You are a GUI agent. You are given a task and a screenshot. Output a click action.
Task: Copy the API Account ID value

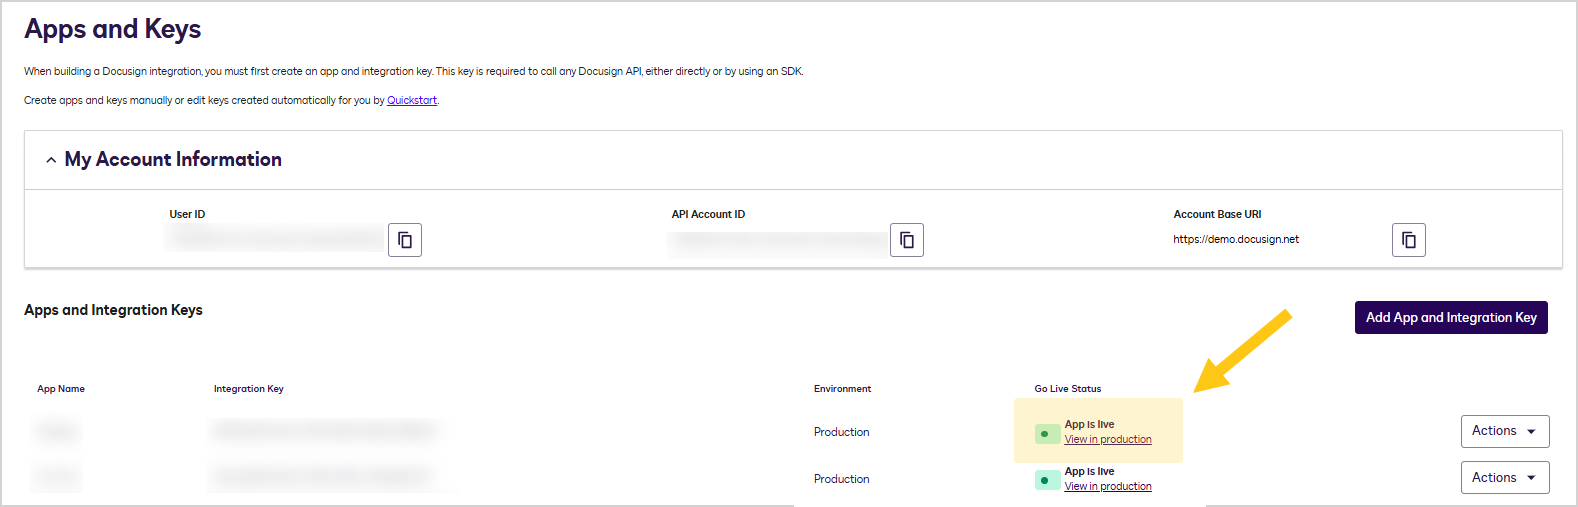tap(907, 240)
